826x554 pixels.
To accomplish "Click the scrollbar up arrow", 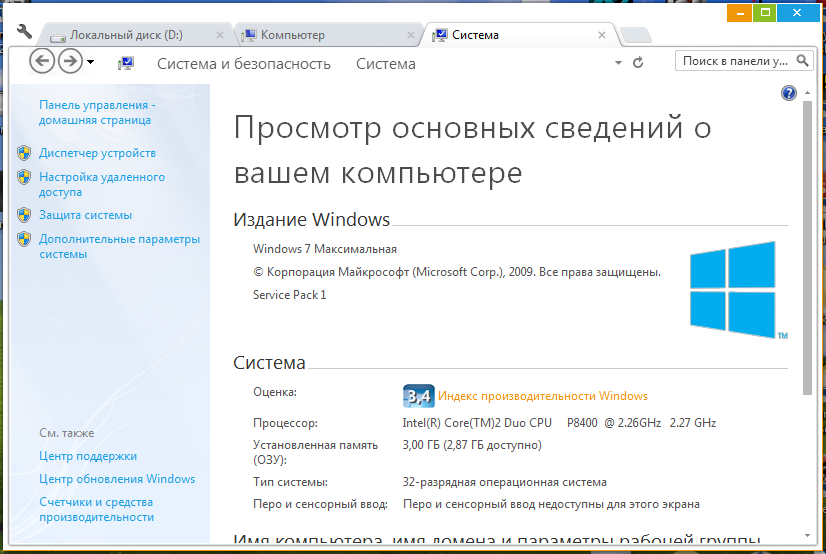I will click(807, 93).
